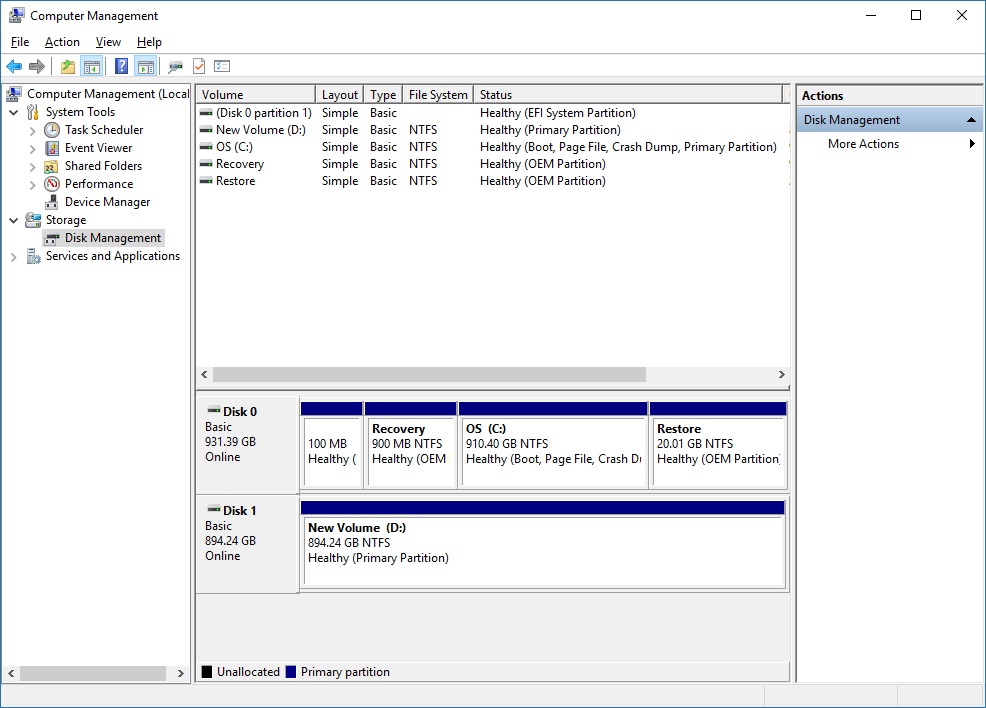Select the OS (C:) volume list row
This screenshot has width=986, height=708.
click(493, 147)
